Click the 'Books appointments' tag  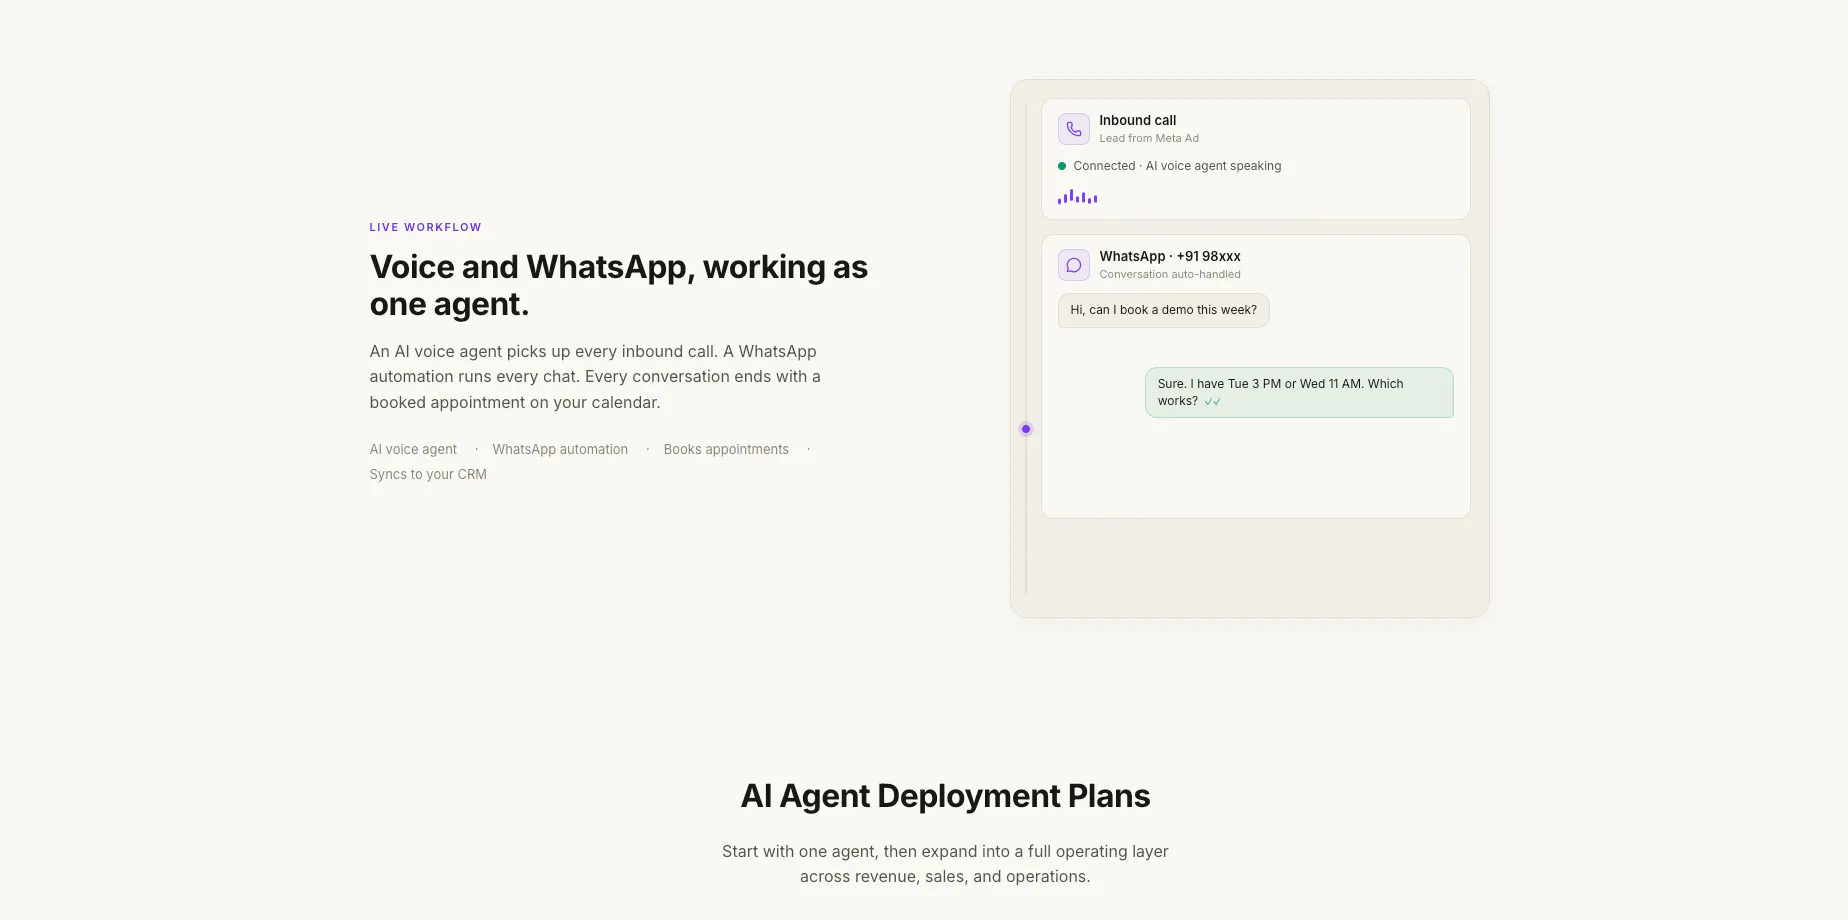coord(726,450)
